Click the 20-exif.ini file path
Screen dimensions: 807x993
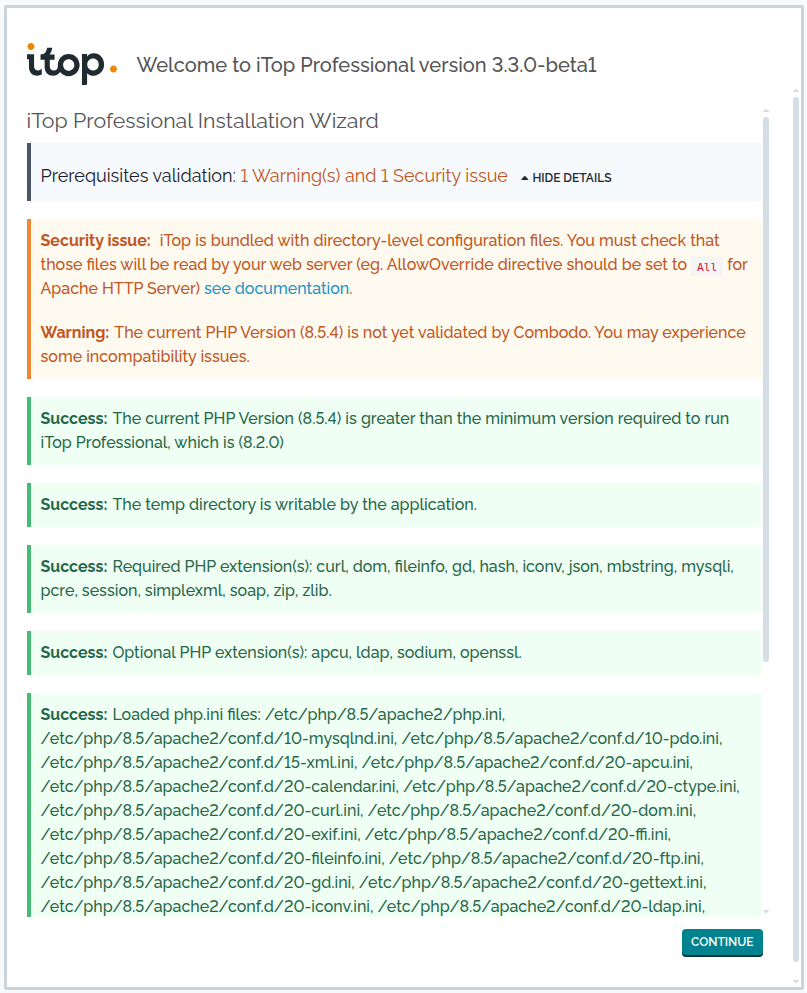tap(200, 835)
